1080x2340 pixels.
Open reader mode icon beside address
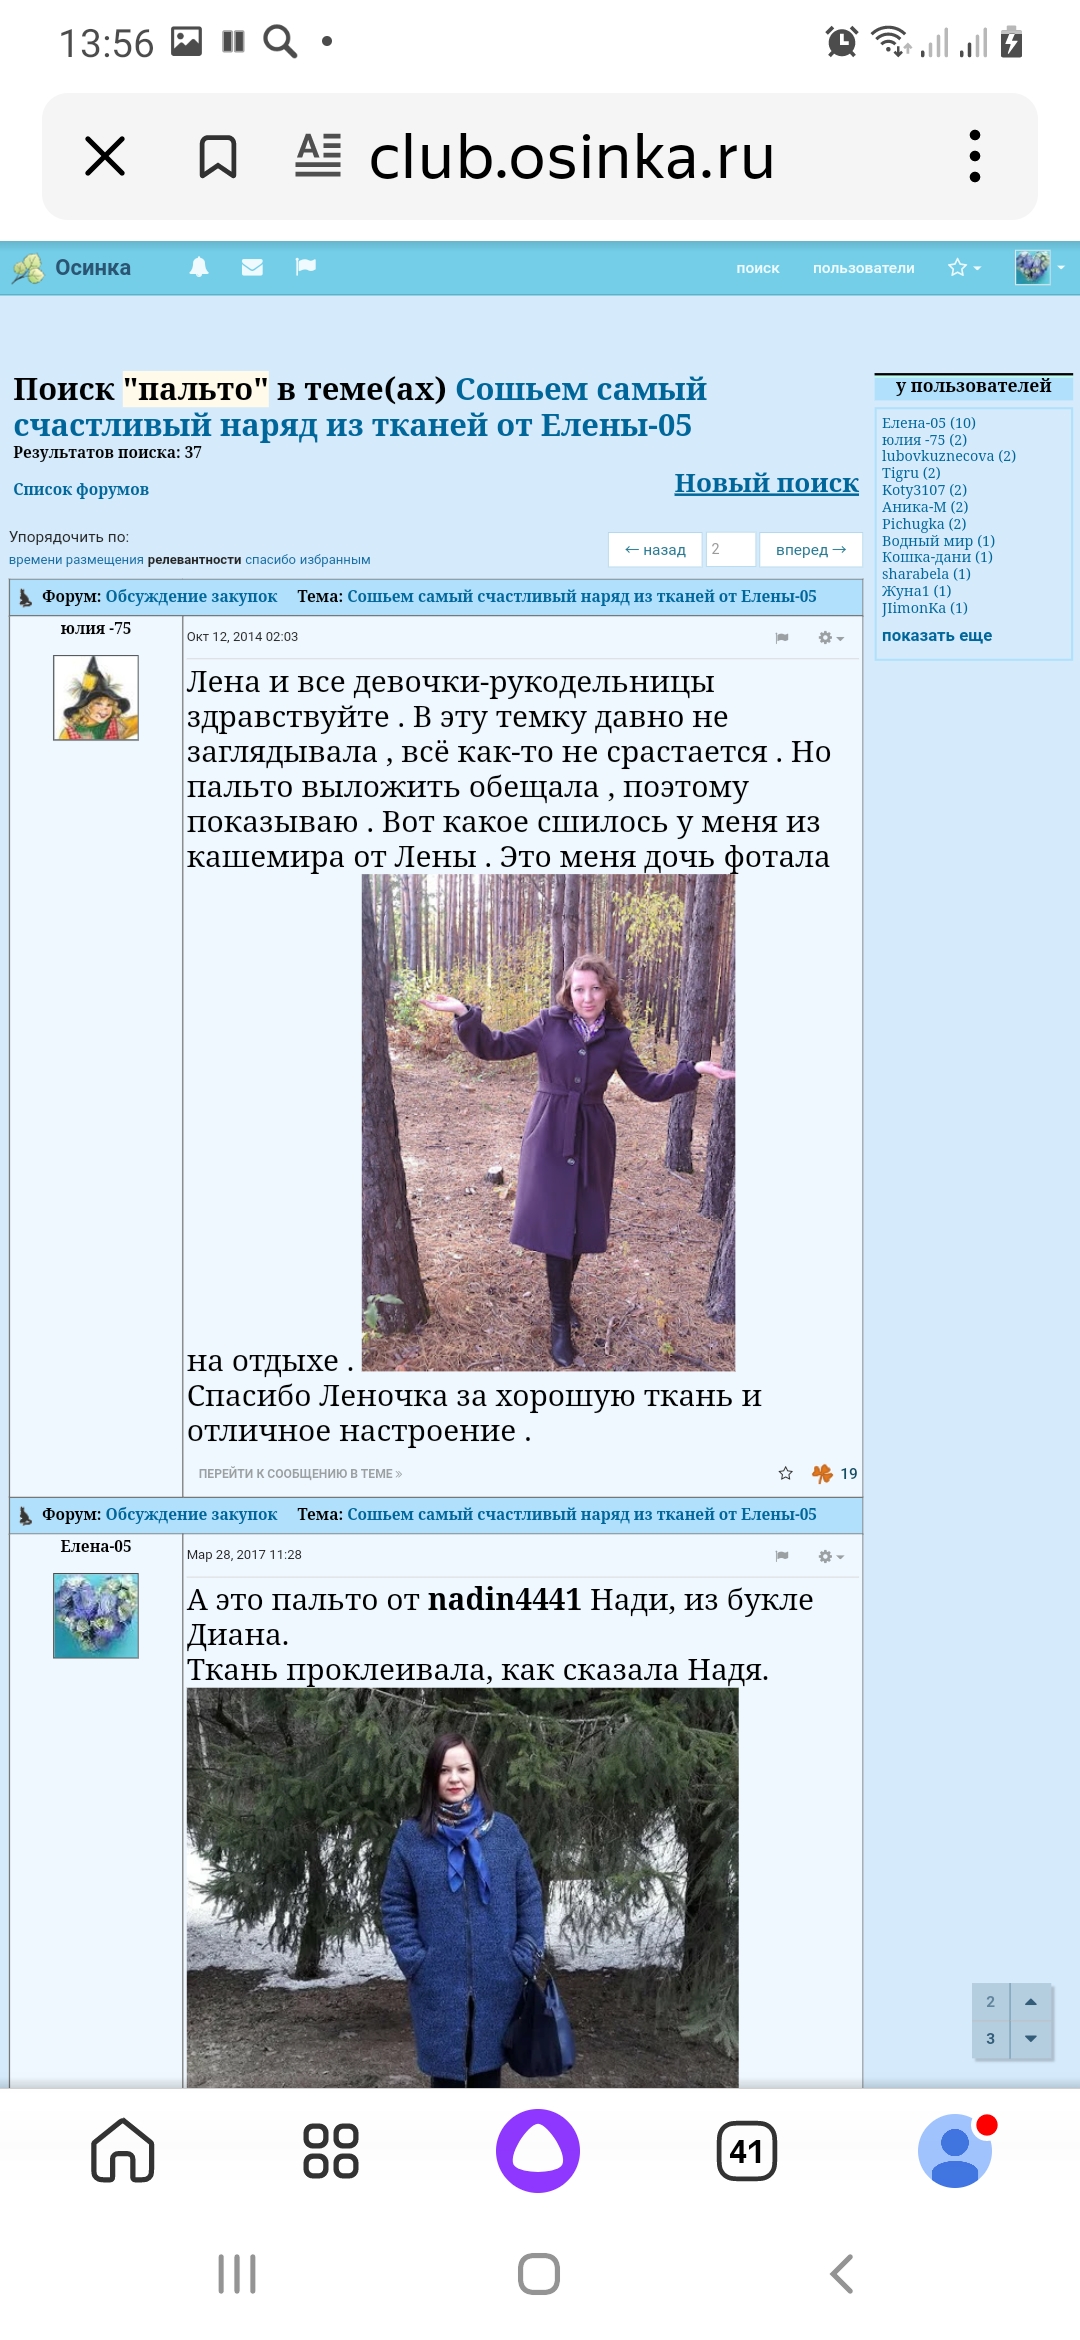[318, 156]
